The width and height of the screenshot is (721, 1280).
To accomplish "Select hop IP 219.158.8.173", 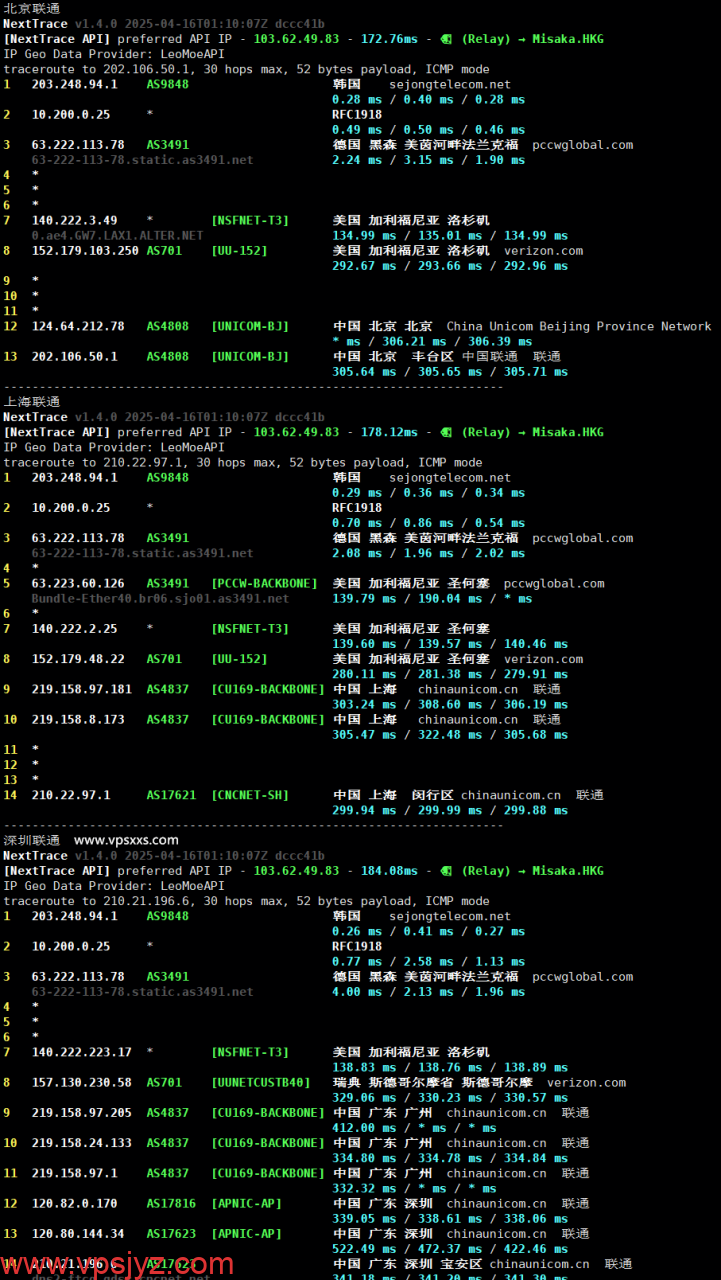I will (78, 719).
